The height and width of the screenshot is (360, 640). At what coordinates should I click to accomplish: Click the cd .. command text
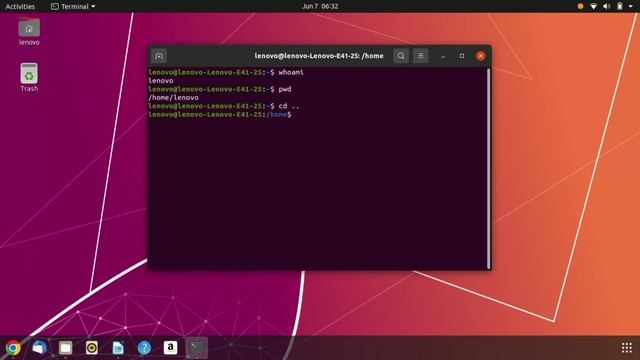tap(289, 106)
